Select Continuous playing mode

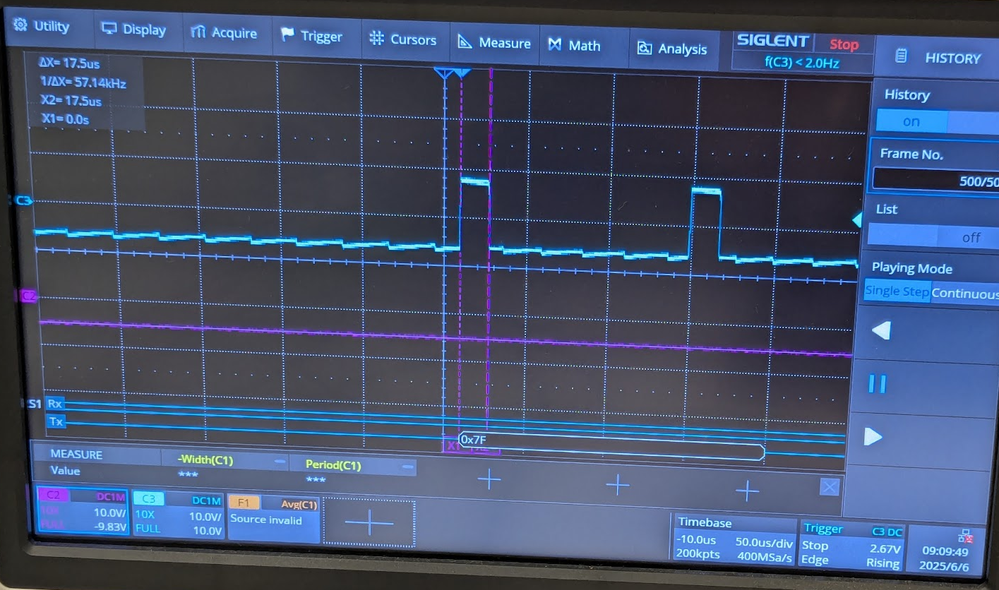tap(965, 293)
